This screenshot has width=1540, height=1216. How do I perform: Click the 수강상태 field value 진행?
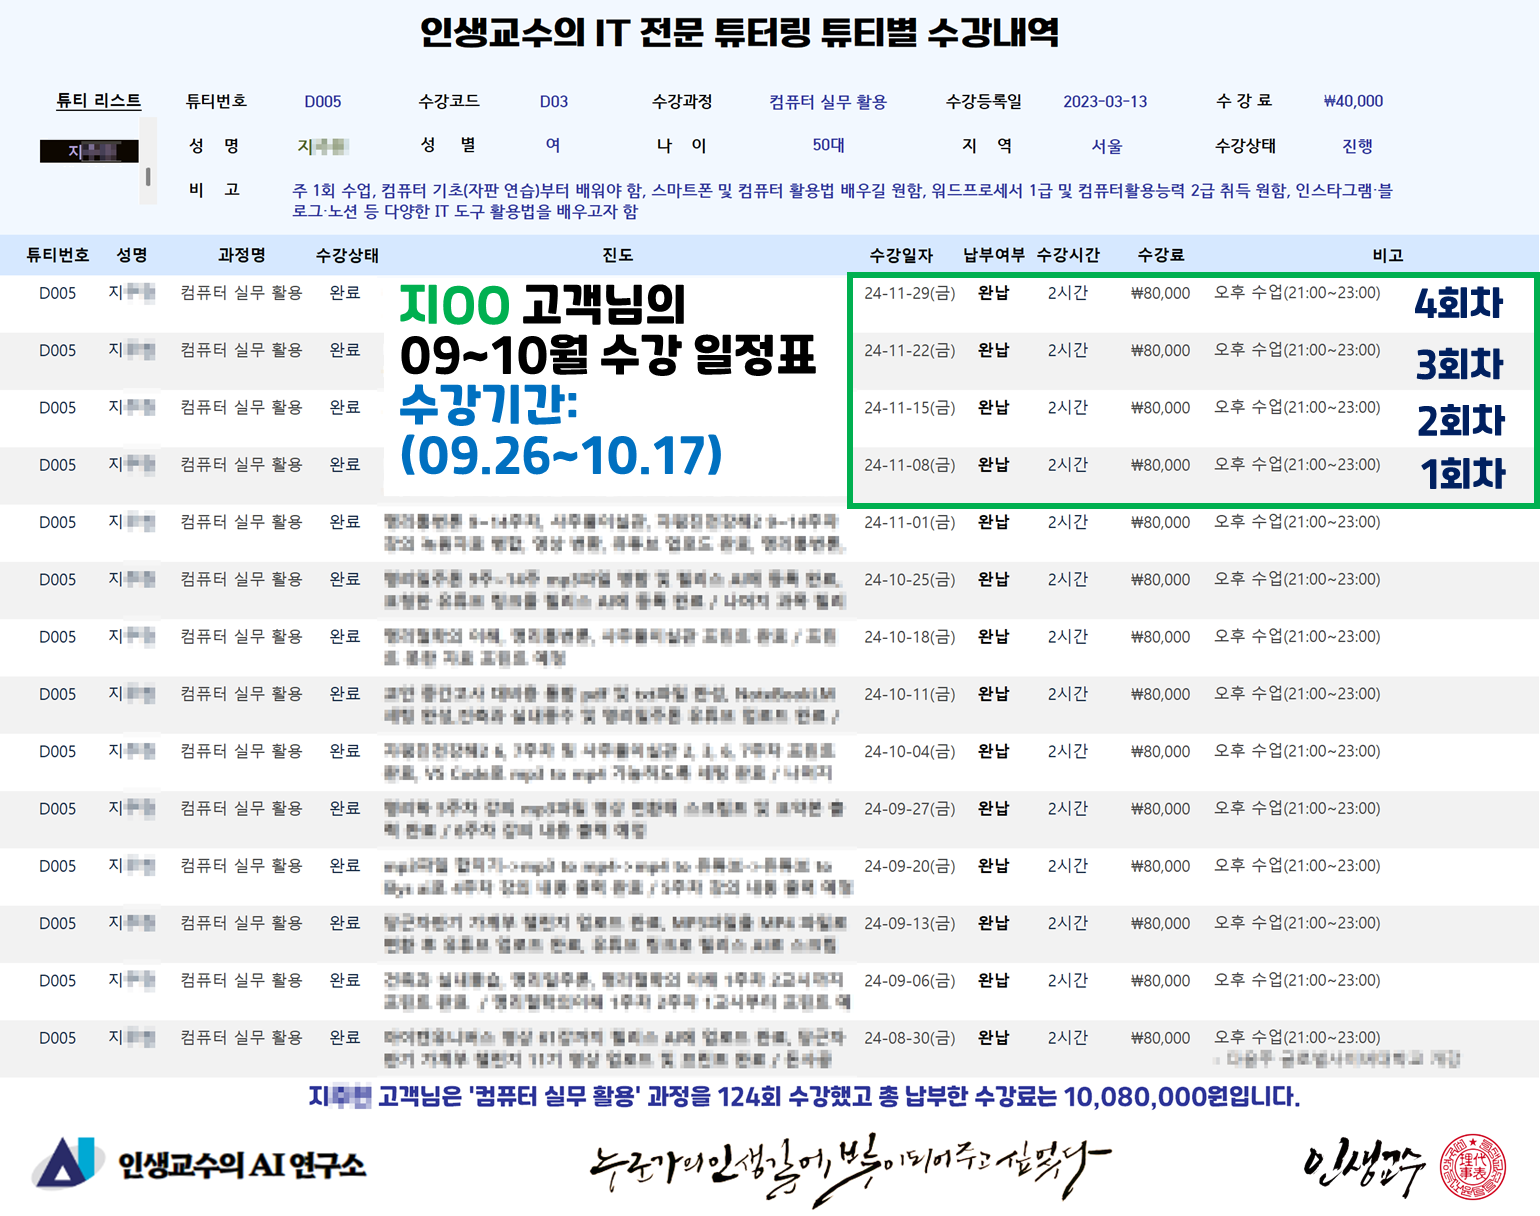pyautogui.click(x=1357, y=146)
